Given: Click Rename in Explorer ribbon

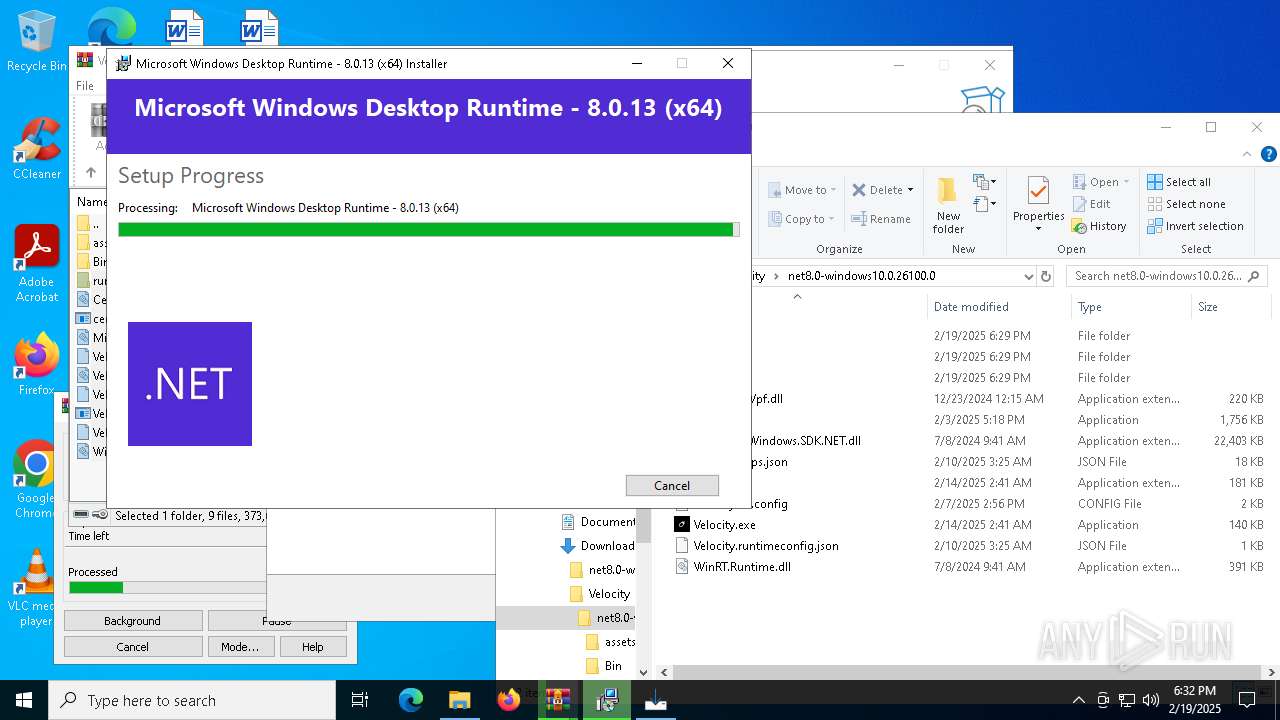Looking at the screenshot, I should tap(881, 219).
